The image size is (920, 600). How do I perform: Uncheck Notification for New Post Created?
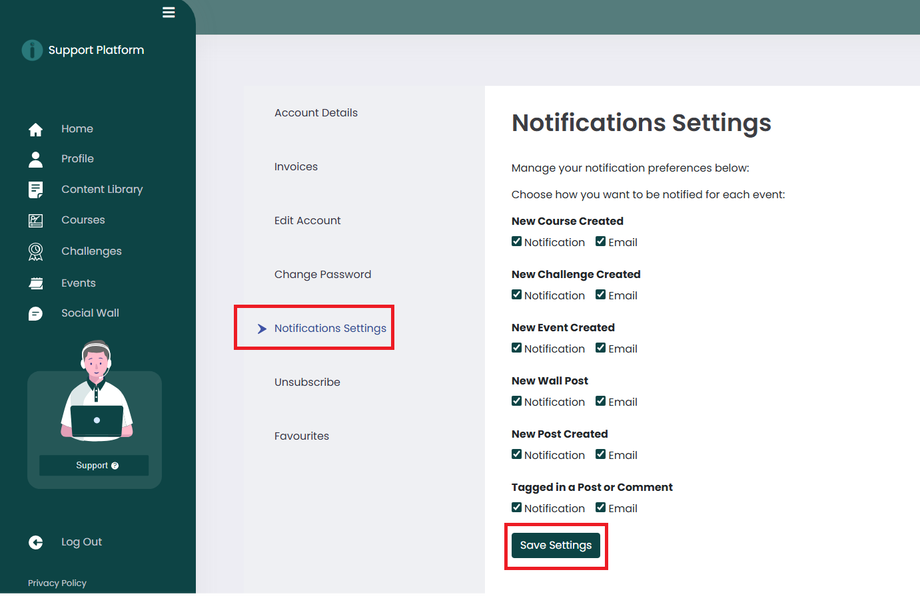click(516, 454)
